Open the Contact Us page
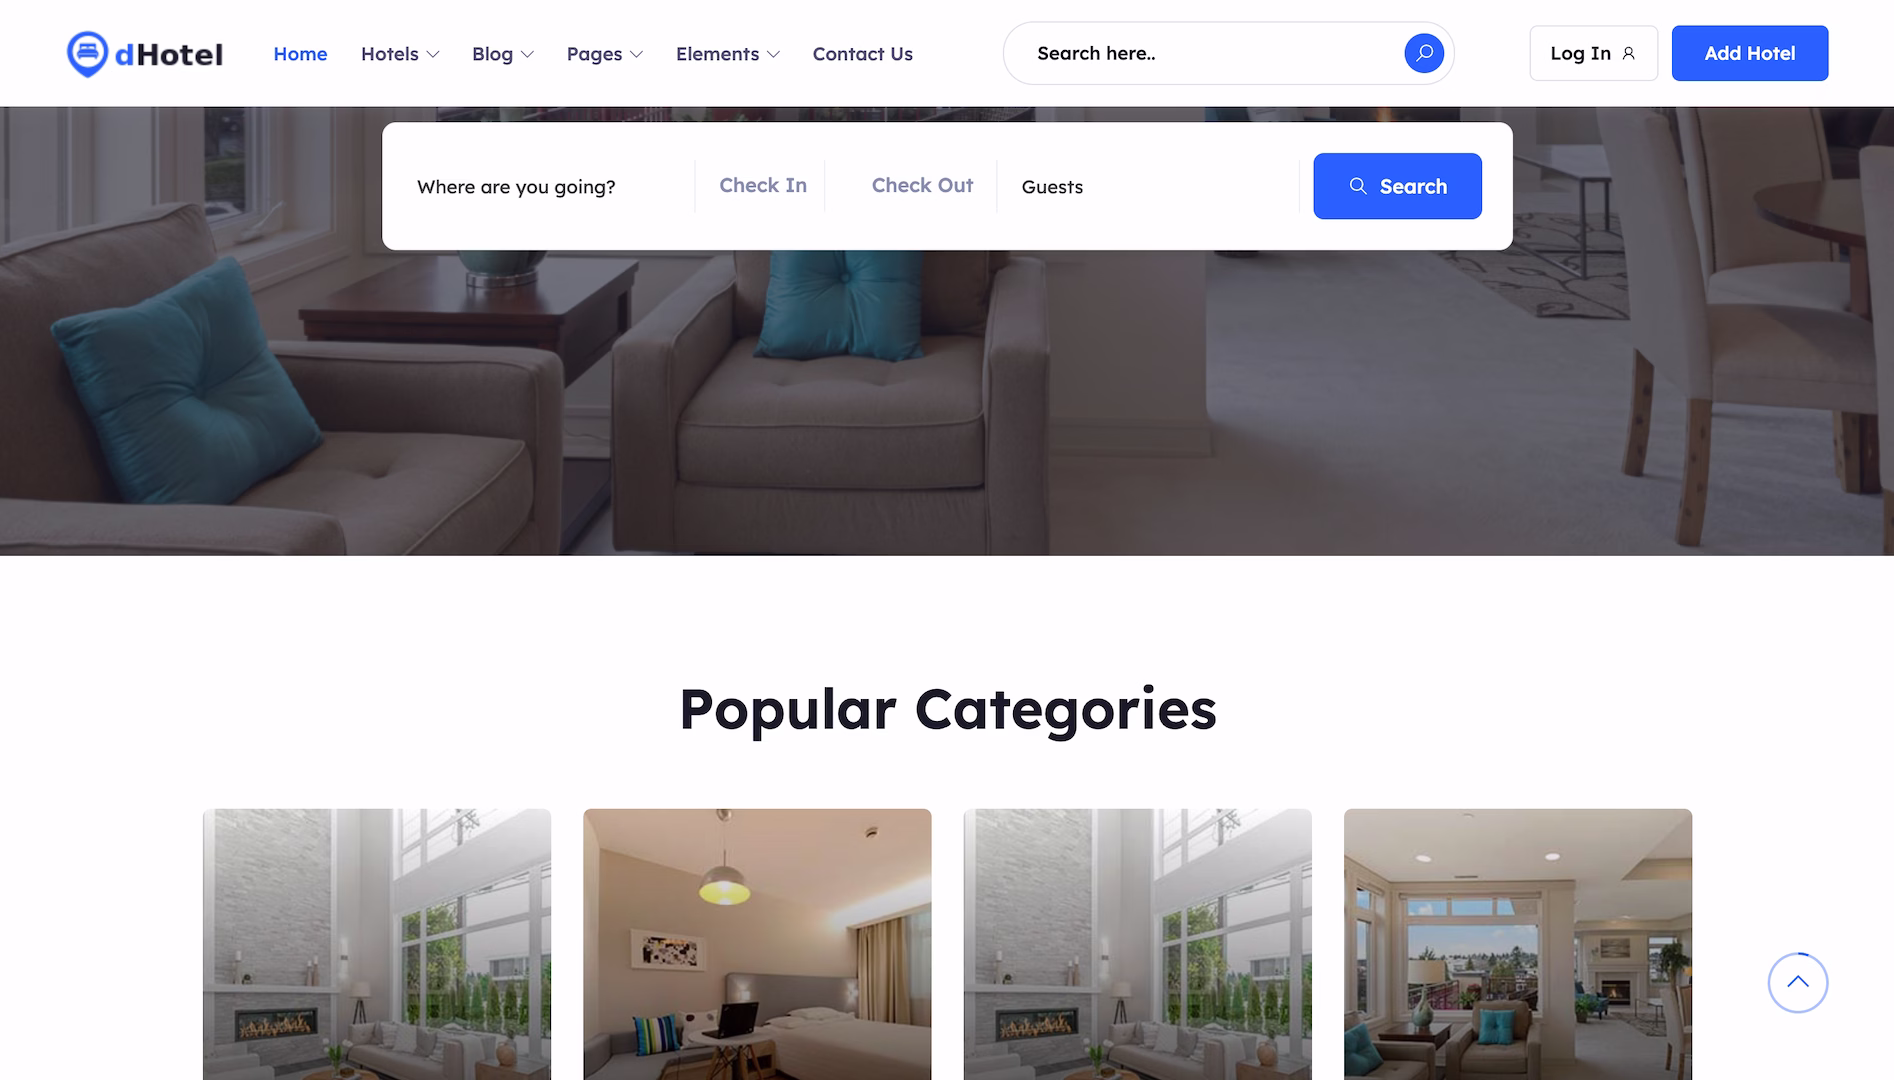Image resolution: width=1894 pixels, height=1080 pixels. [862, 54]
